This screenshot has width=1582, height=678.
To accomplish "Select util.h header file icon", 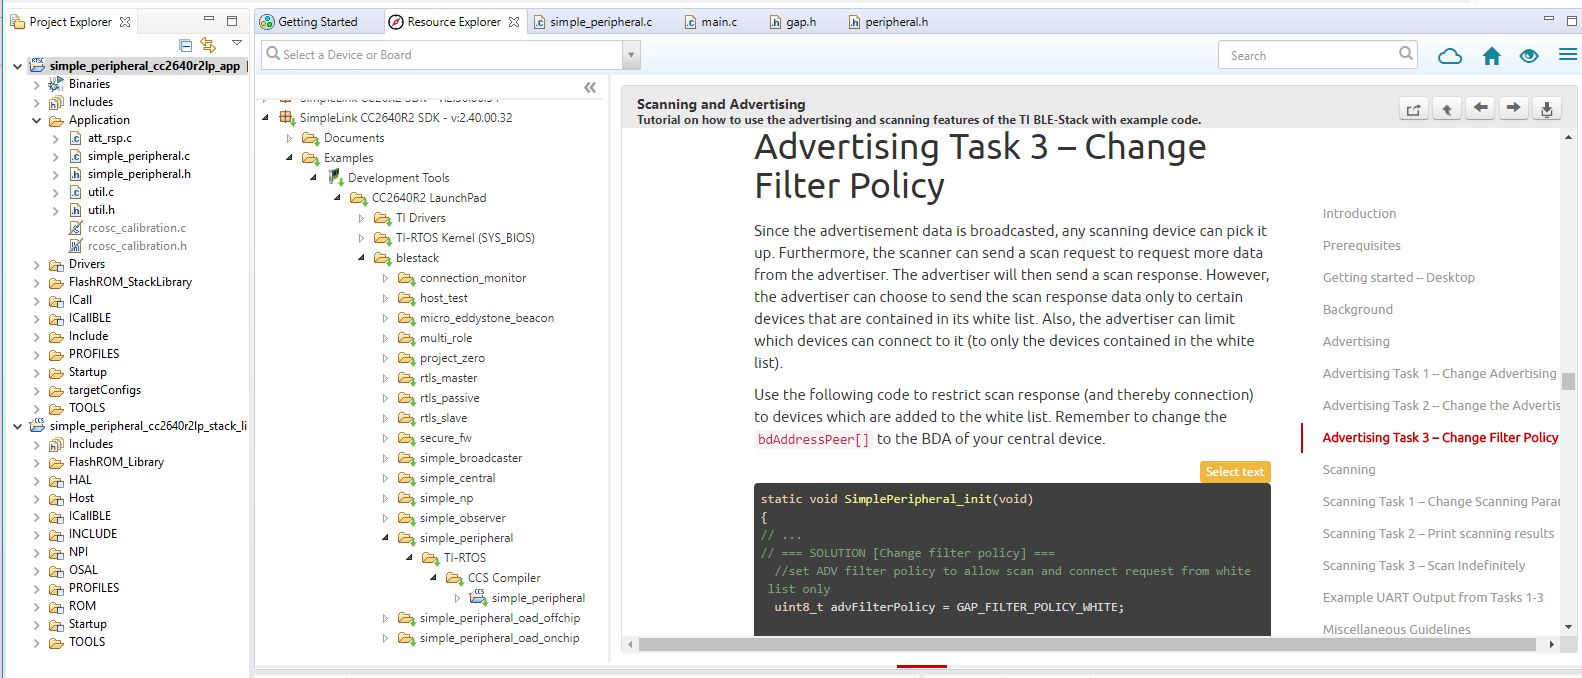I will pos(75,210).
